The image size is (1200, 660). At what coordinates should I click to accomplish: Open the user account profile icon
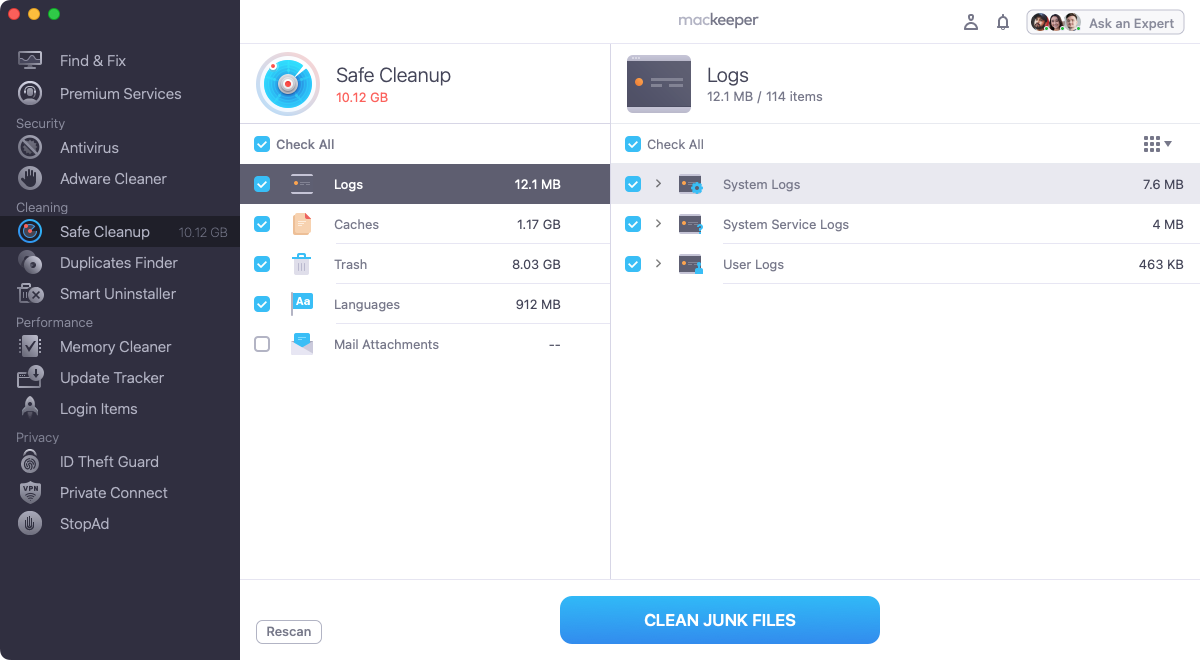click(970, 22)
